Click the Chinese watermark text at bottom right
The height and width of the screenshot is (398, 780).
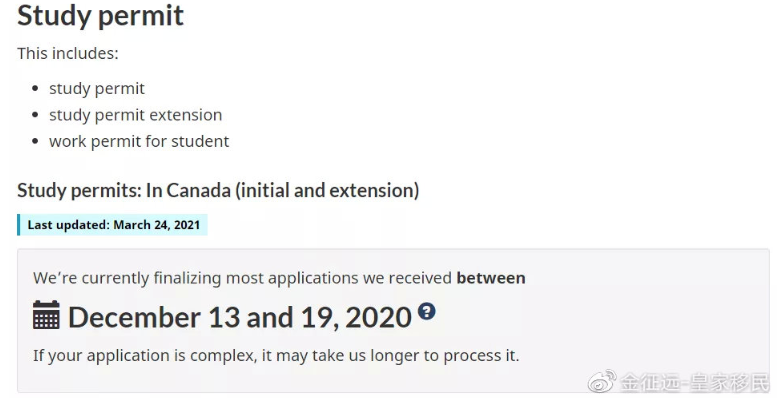point(694,383)
